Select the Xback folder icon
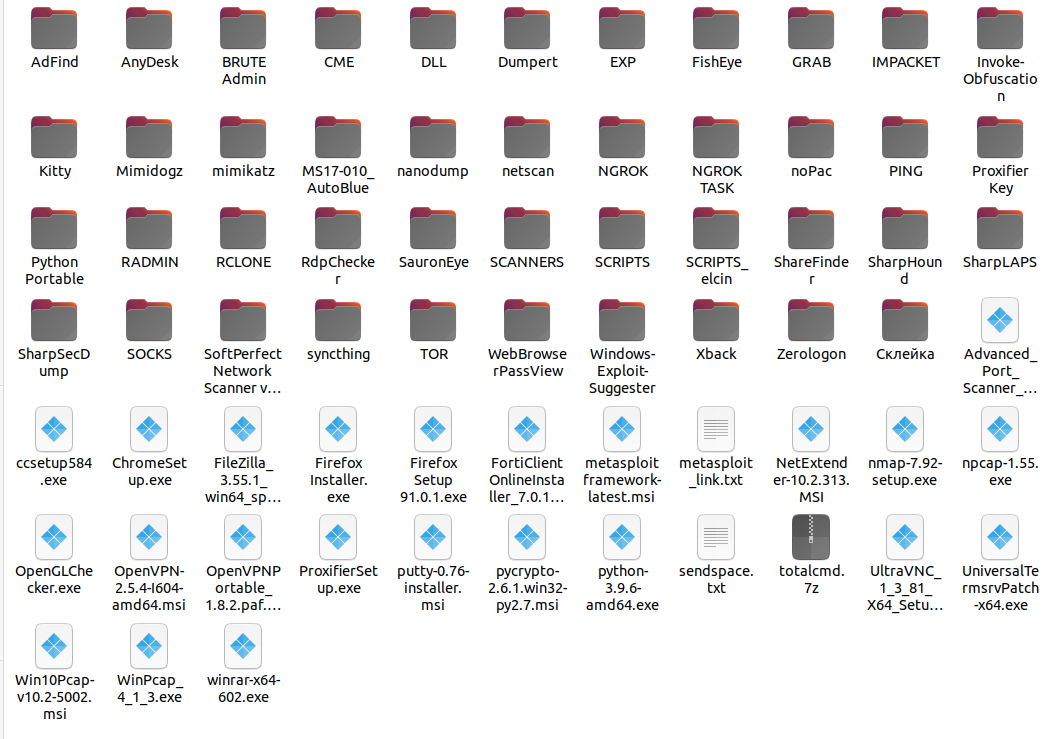Screen dimensions: 1050x739 point(717,321)
